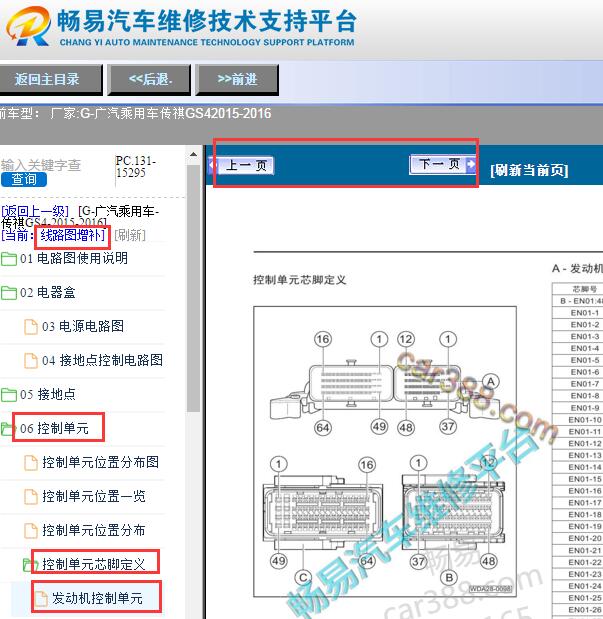Click the sidebar vertical scrollbar thumb
Screen dimensions: 603x619
tap(193, 287)
